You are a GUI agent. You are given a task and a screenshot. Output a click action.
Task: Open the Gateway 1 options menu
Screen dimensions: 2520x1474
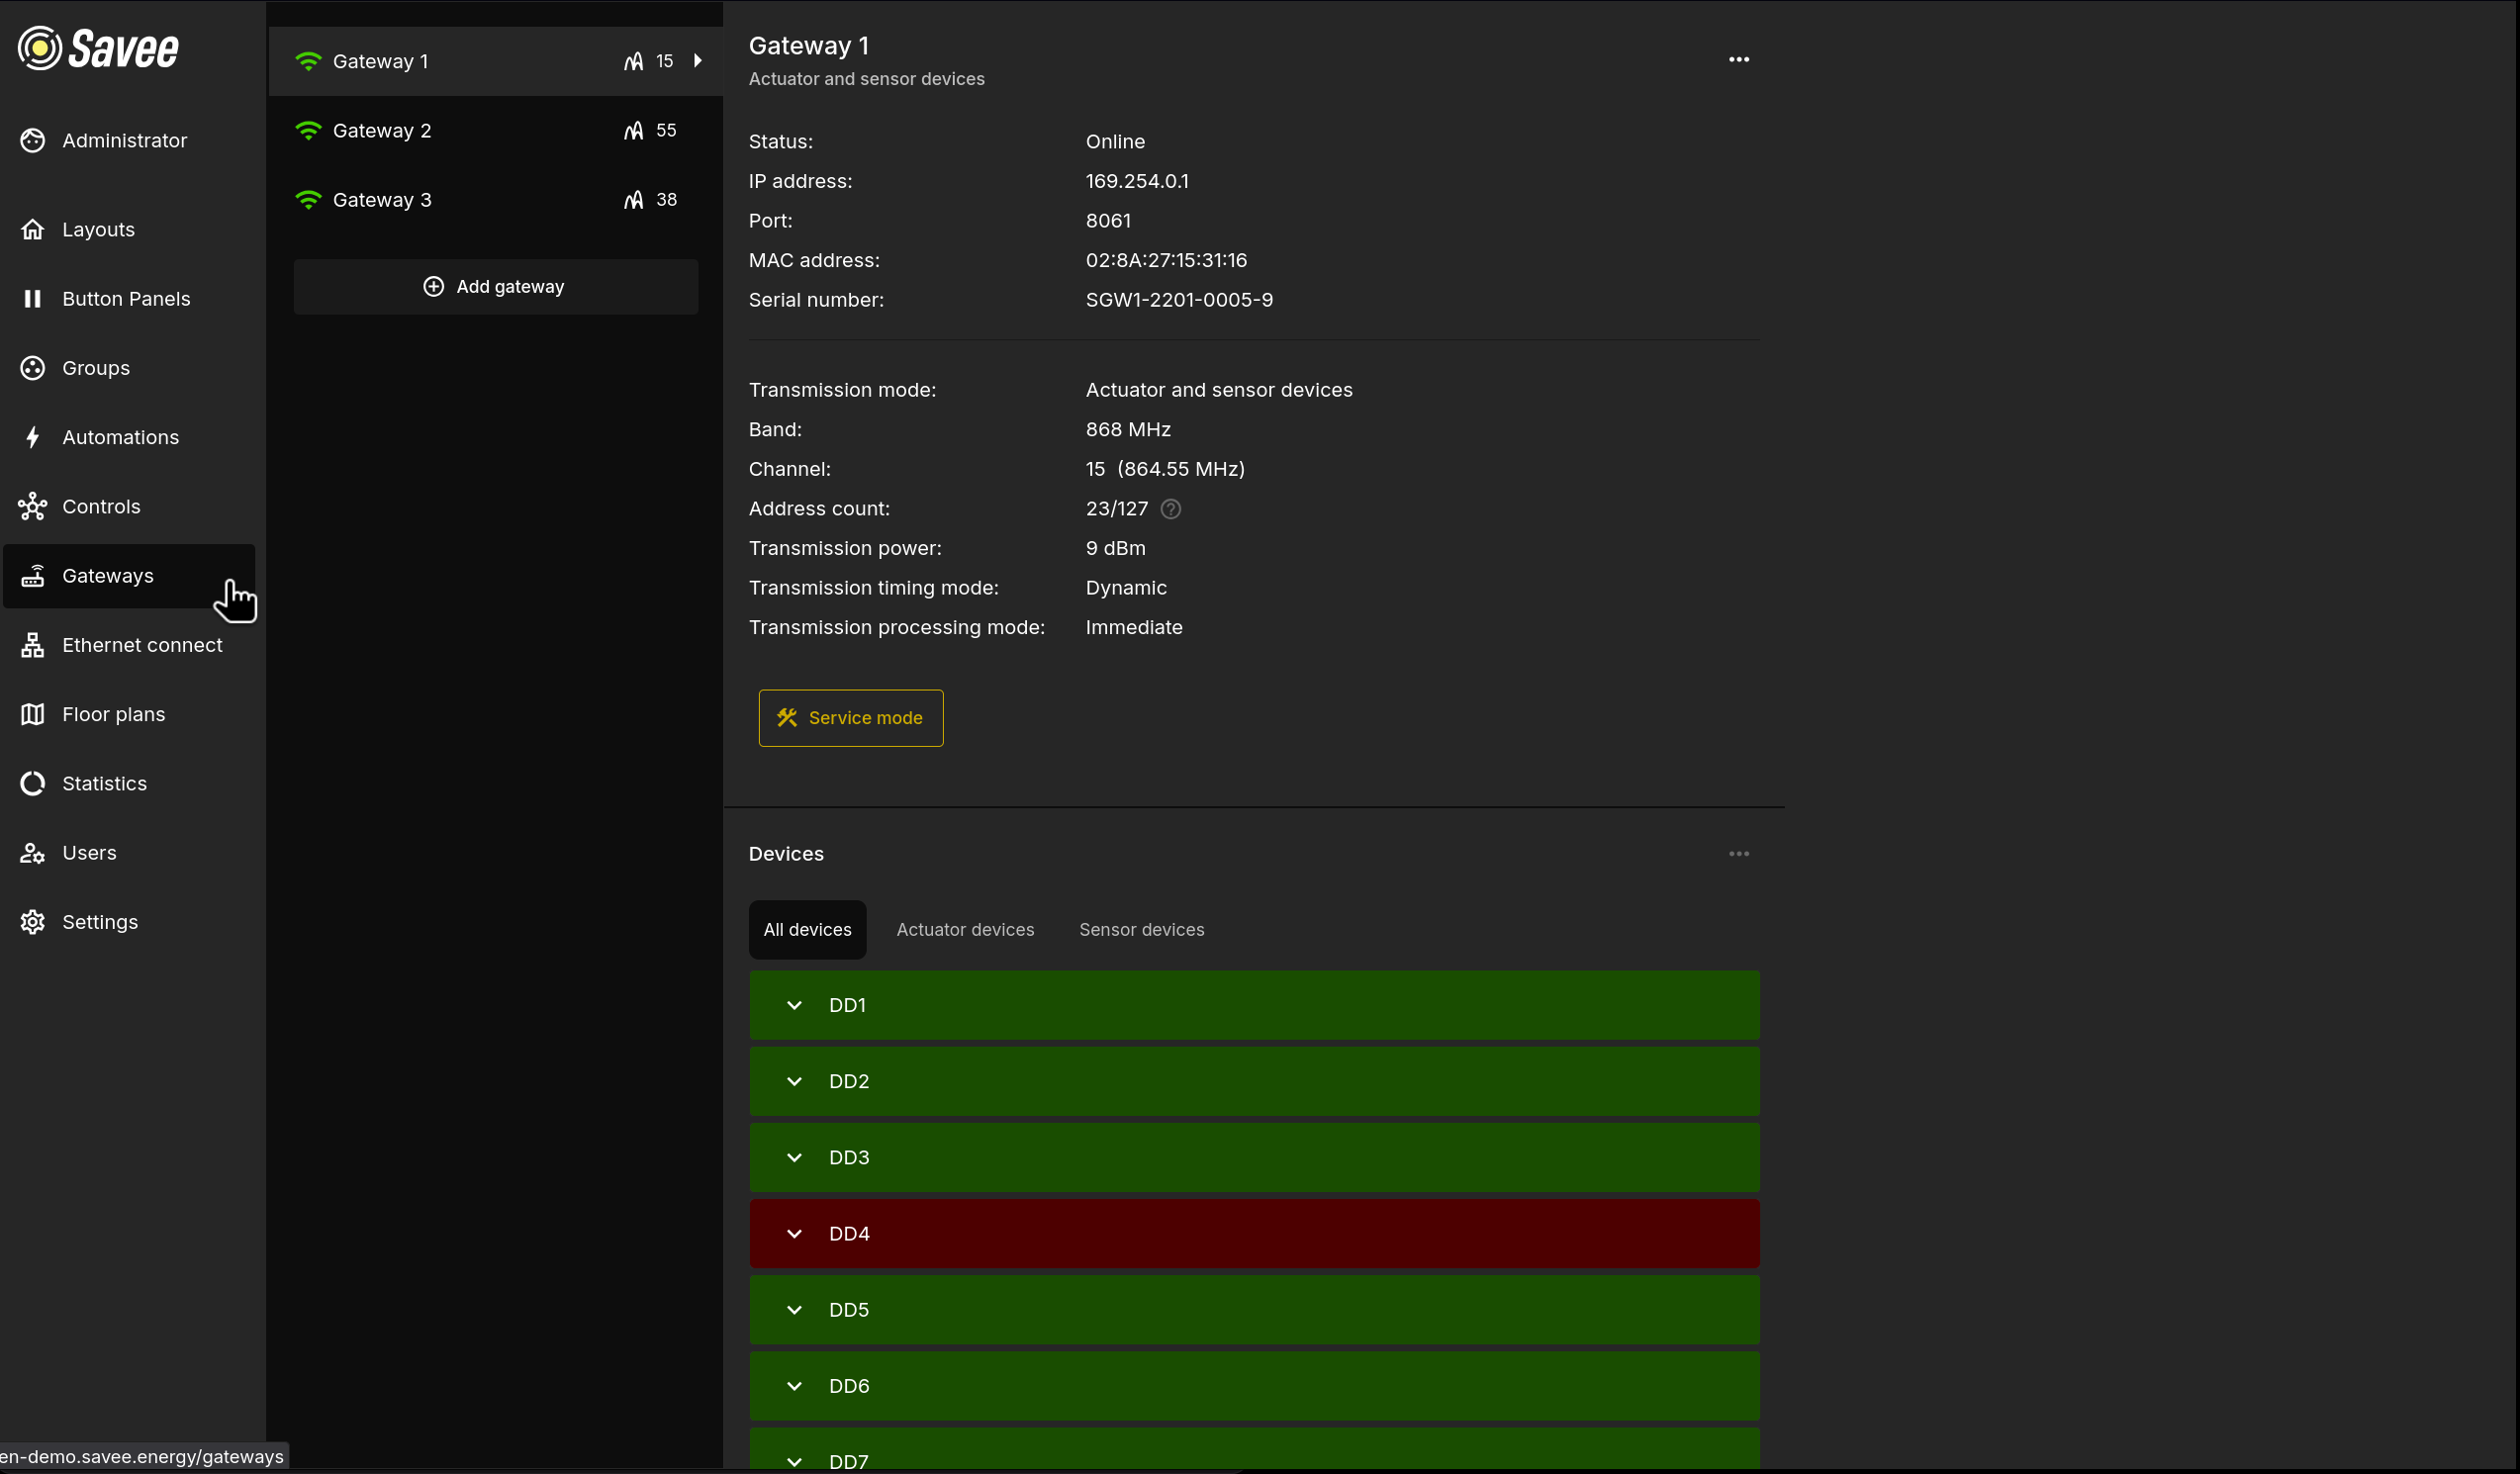(x=1739, y=59)
